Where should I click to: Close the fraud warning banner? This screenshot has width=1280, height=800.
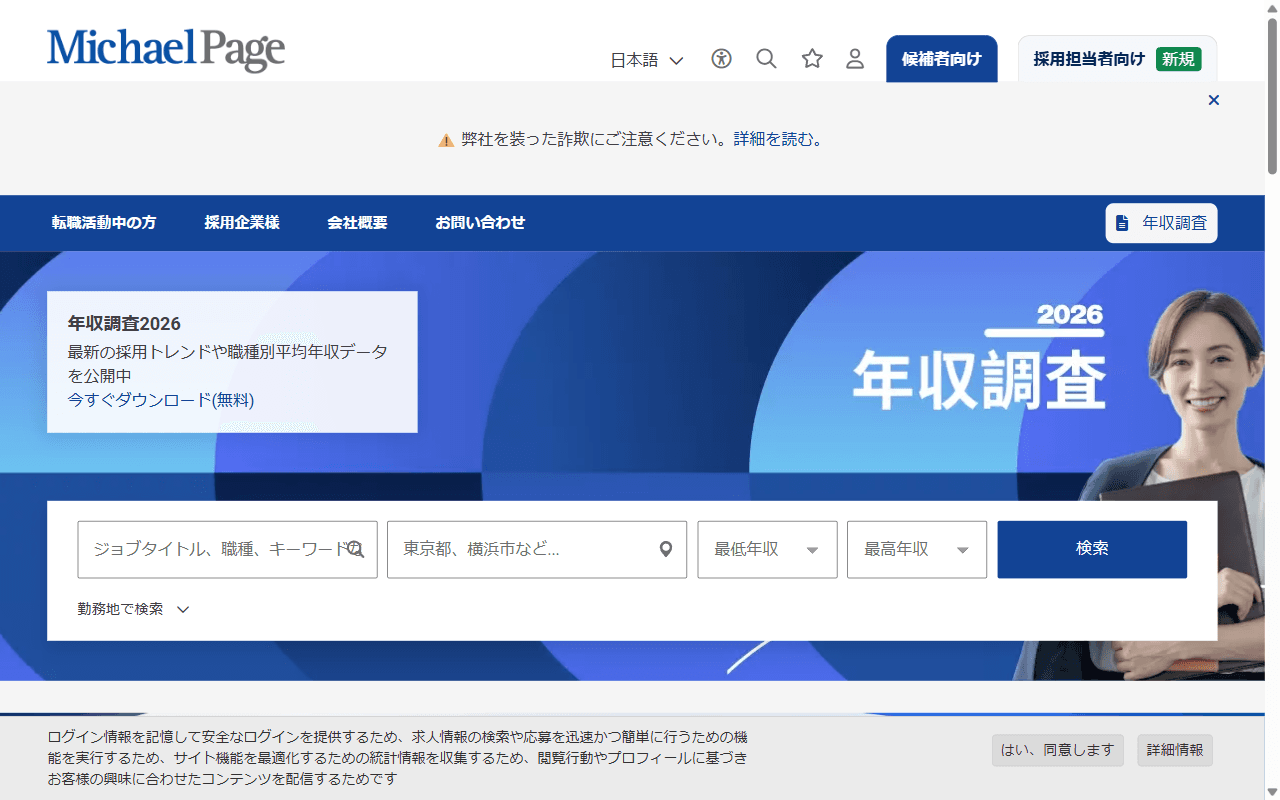point(1214,100)
